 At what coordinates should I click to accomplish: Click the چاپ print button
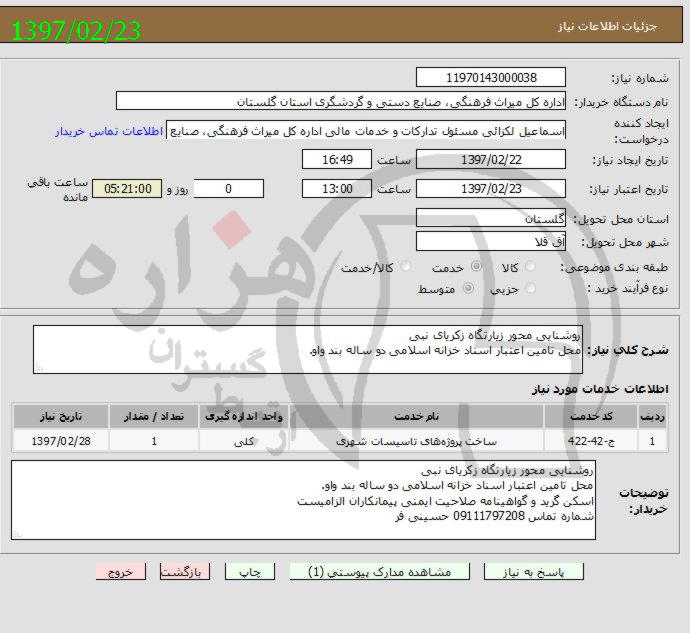pyautogui.click(x=250, y=572)
